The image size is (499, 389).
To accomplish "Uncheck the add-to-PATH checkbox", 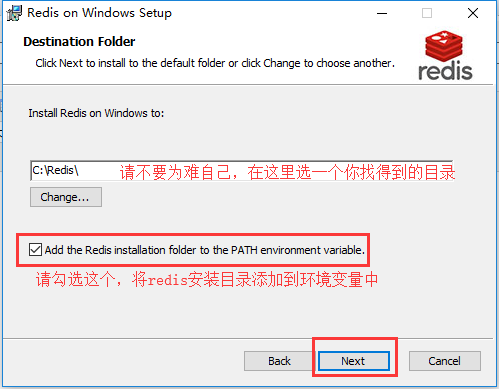I will coord(35,250).
